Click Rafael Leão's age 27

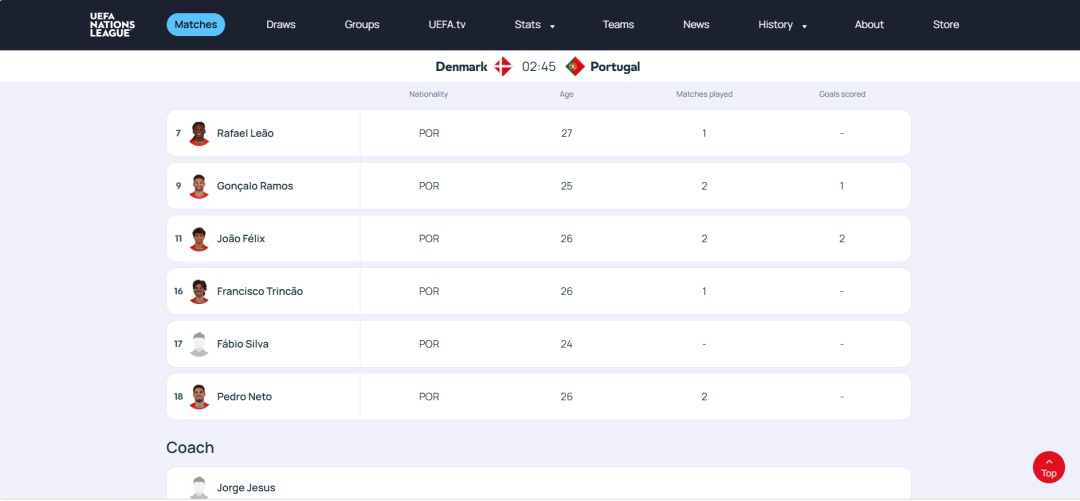point(566,133)
